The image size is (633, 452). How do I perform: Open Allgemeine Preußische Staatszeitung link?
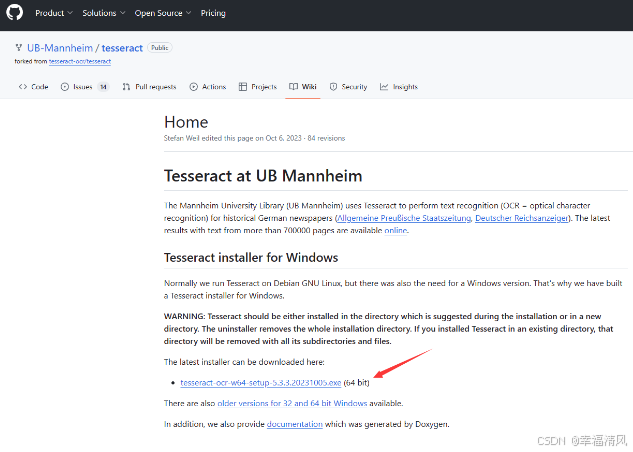pyautogui.click(x=404, y=218)
